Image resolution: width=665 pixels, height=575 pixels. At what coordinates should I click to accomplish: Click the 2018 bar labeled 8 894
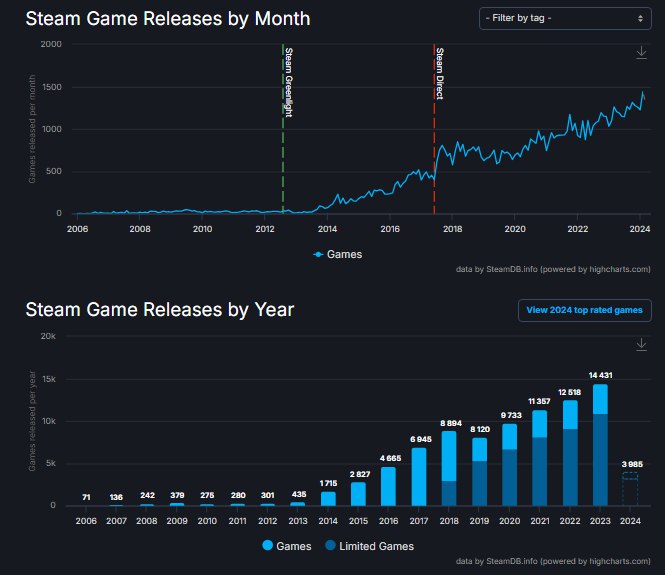(449, 468)
